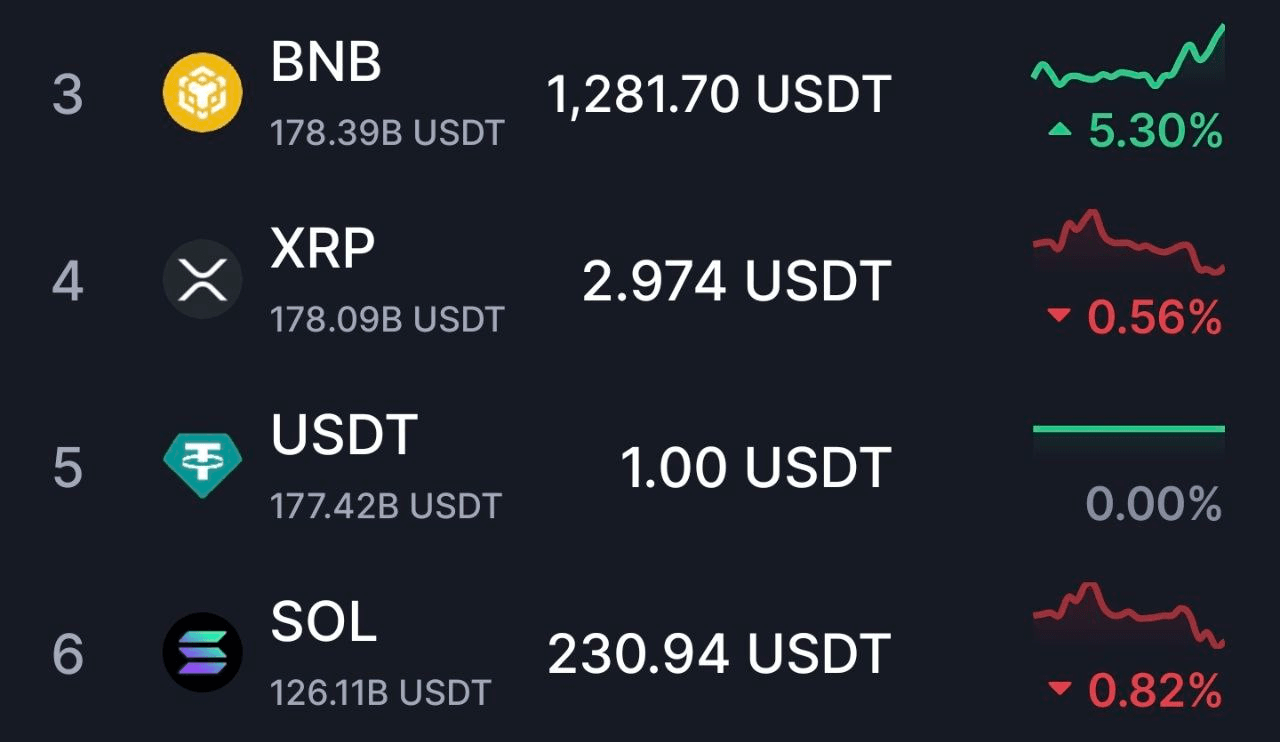Click the rank number 5 row label
The height and width of the screenshot is (742, 1280).
pyautogui.click(x=67, y=468)
